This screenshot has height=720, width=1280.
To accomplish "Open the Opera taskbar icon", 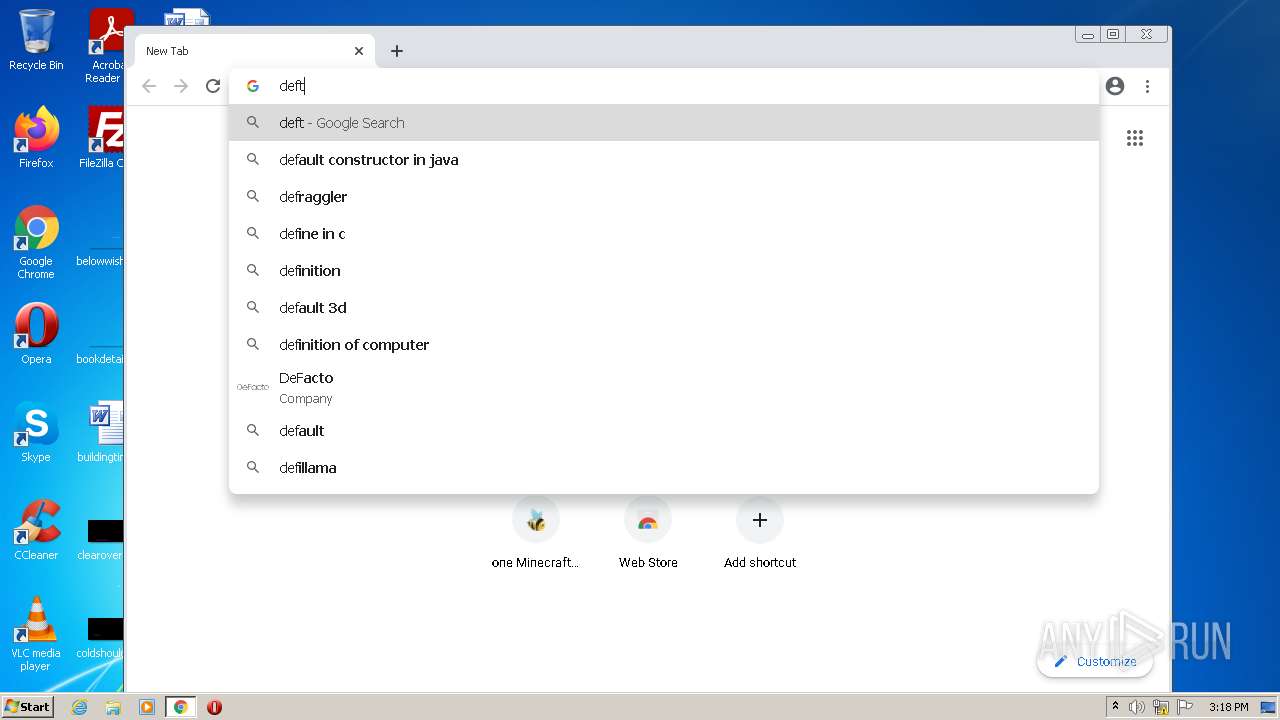I will (x=214, y=707).
